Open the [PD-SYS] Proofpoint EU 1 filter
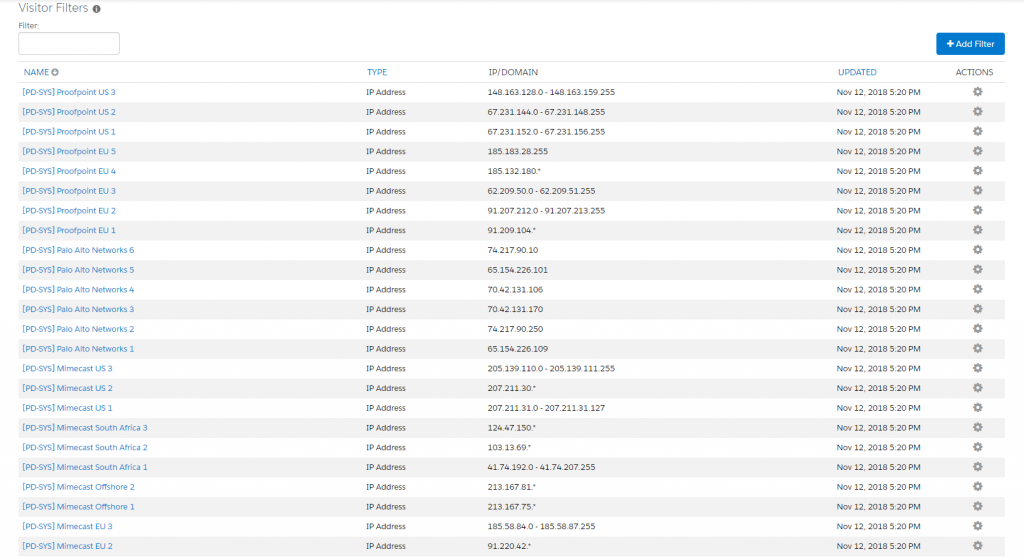 (x=69, y=230)
